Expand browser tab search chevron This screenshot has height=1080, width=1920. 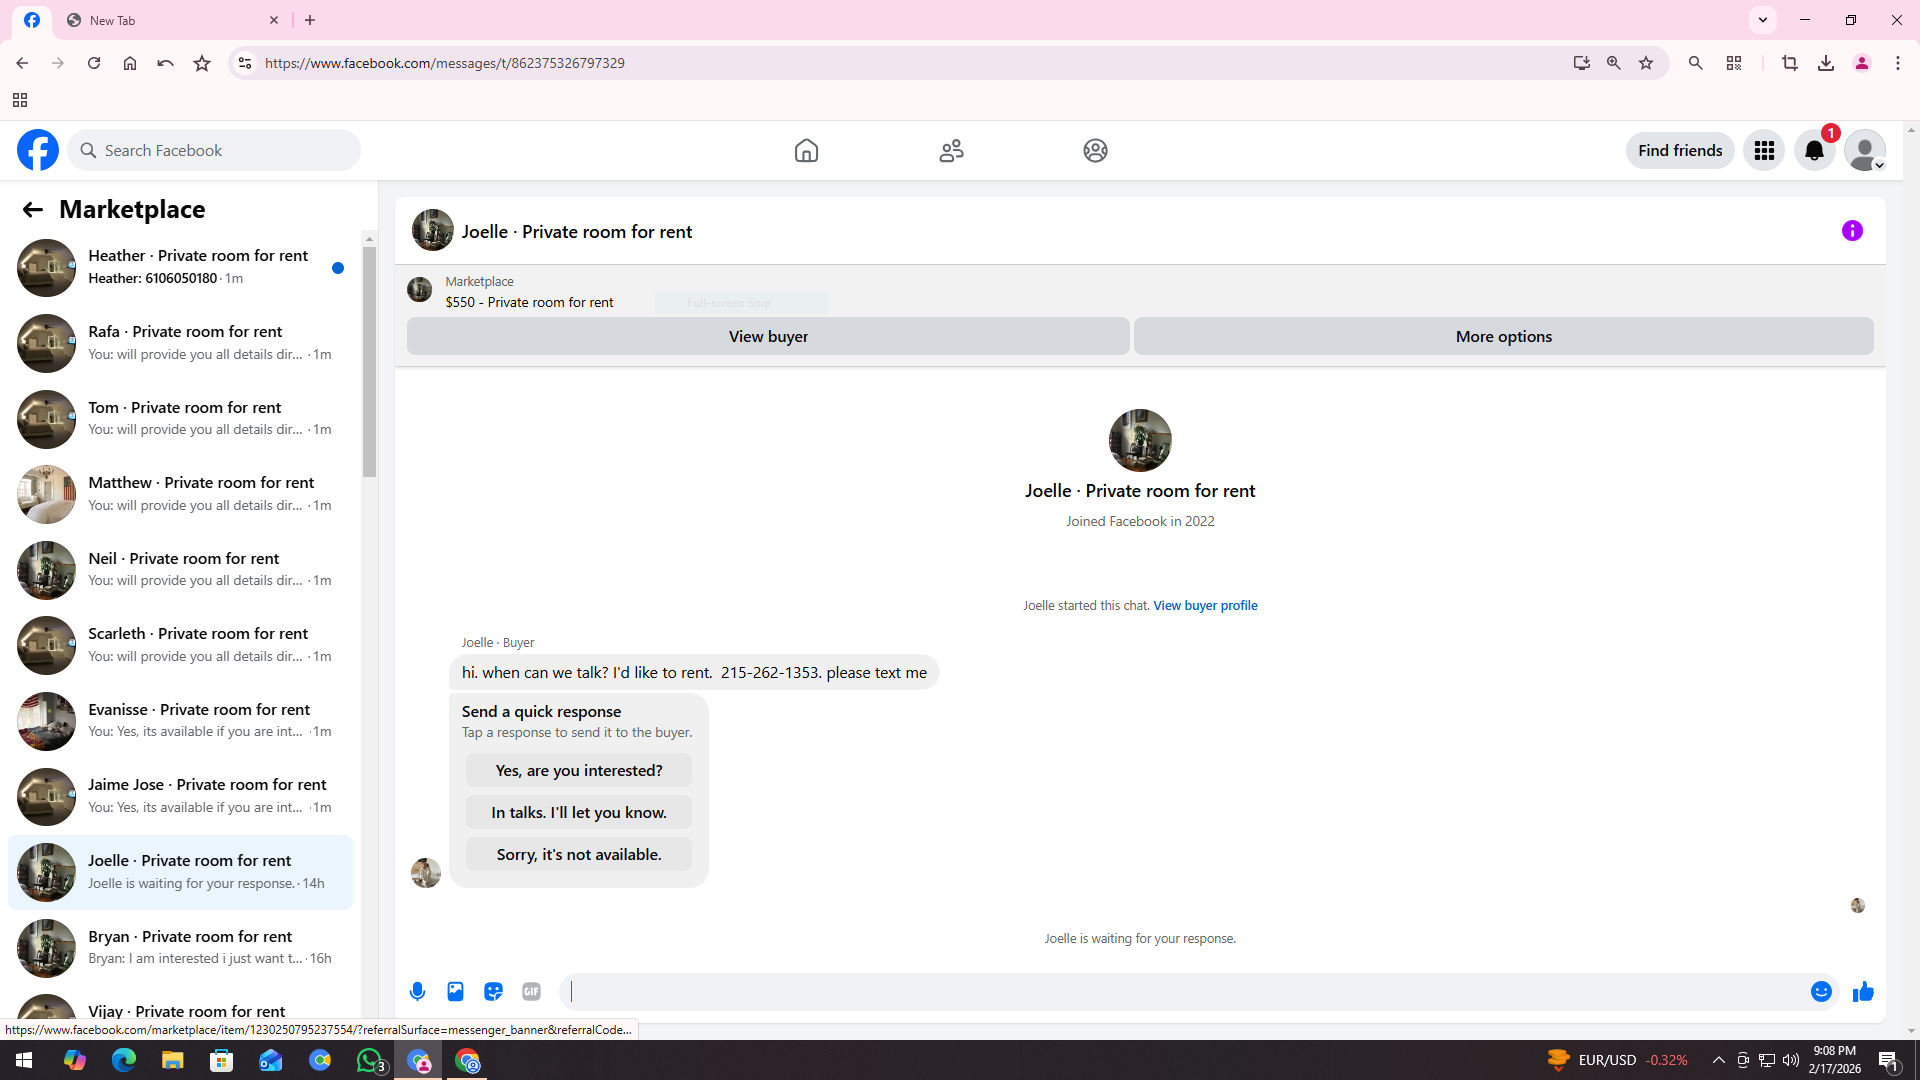pyautogui.click(x=1763, y=20)
